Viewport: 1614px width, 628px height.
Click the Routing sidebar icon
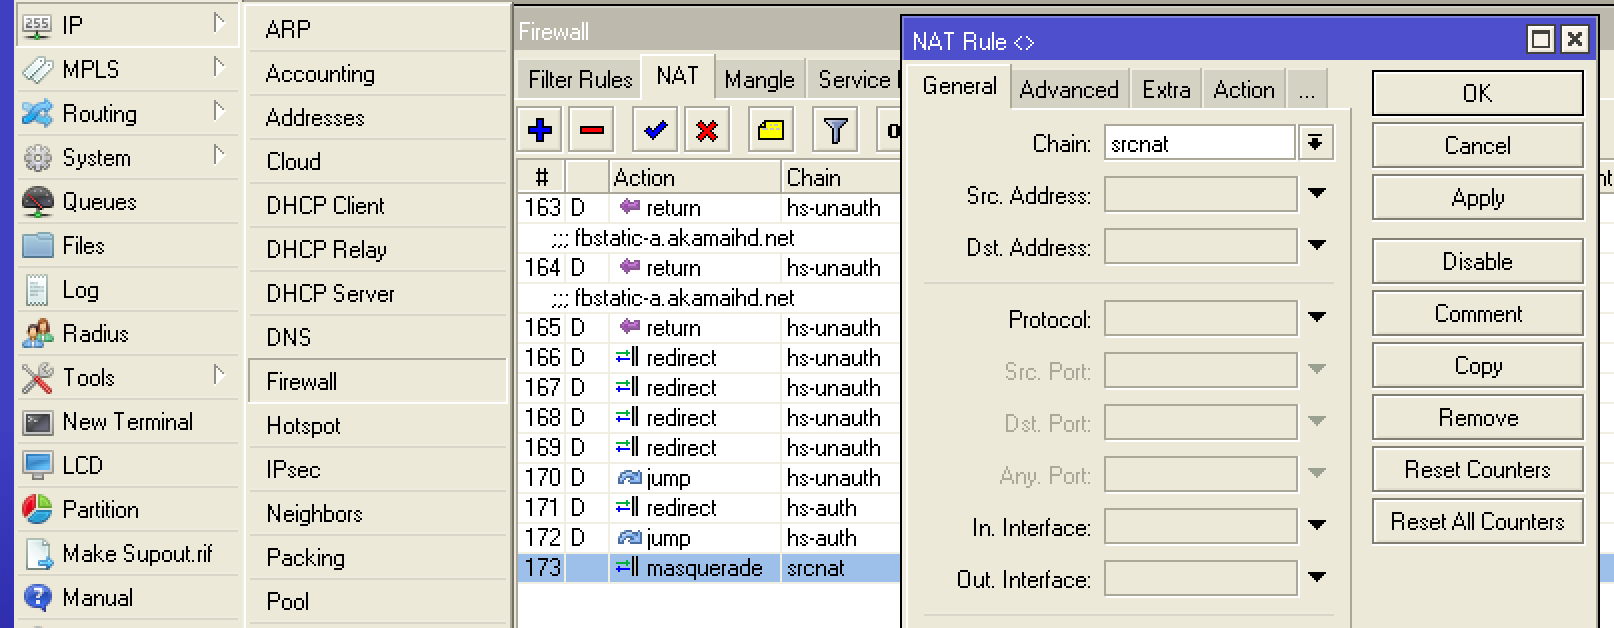[37, 114]
